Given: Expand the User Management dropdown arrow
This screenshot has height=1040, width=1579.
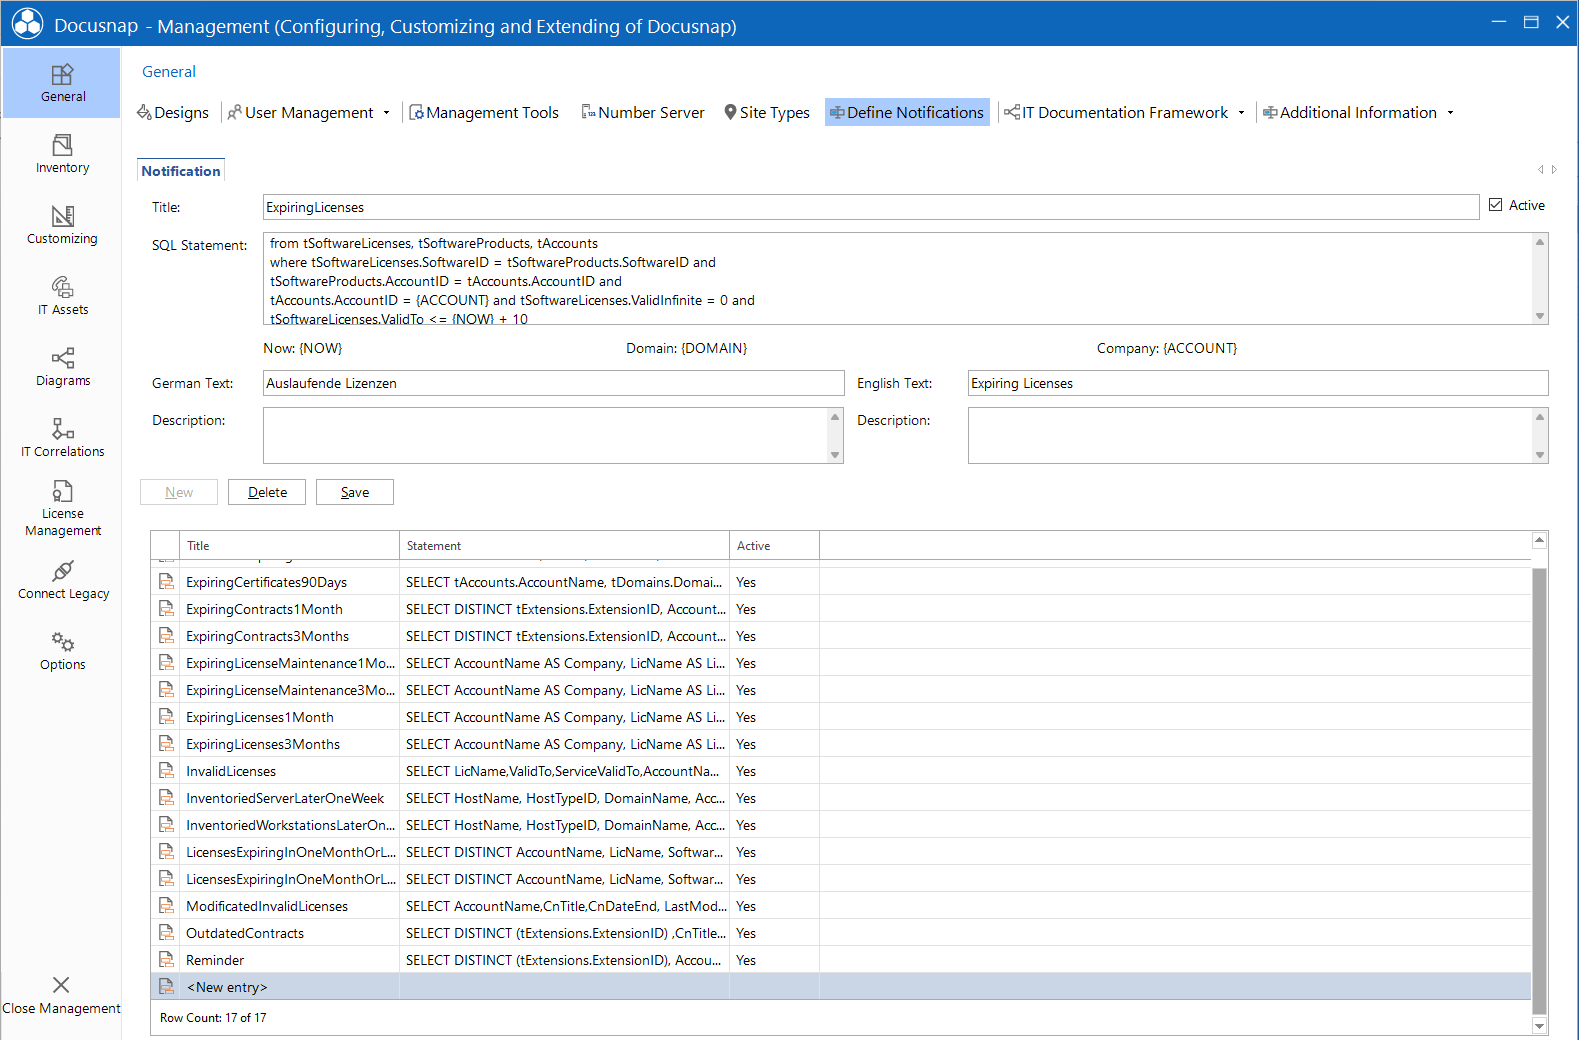Looking at the screenshot, I should click(x=386, y=113).
